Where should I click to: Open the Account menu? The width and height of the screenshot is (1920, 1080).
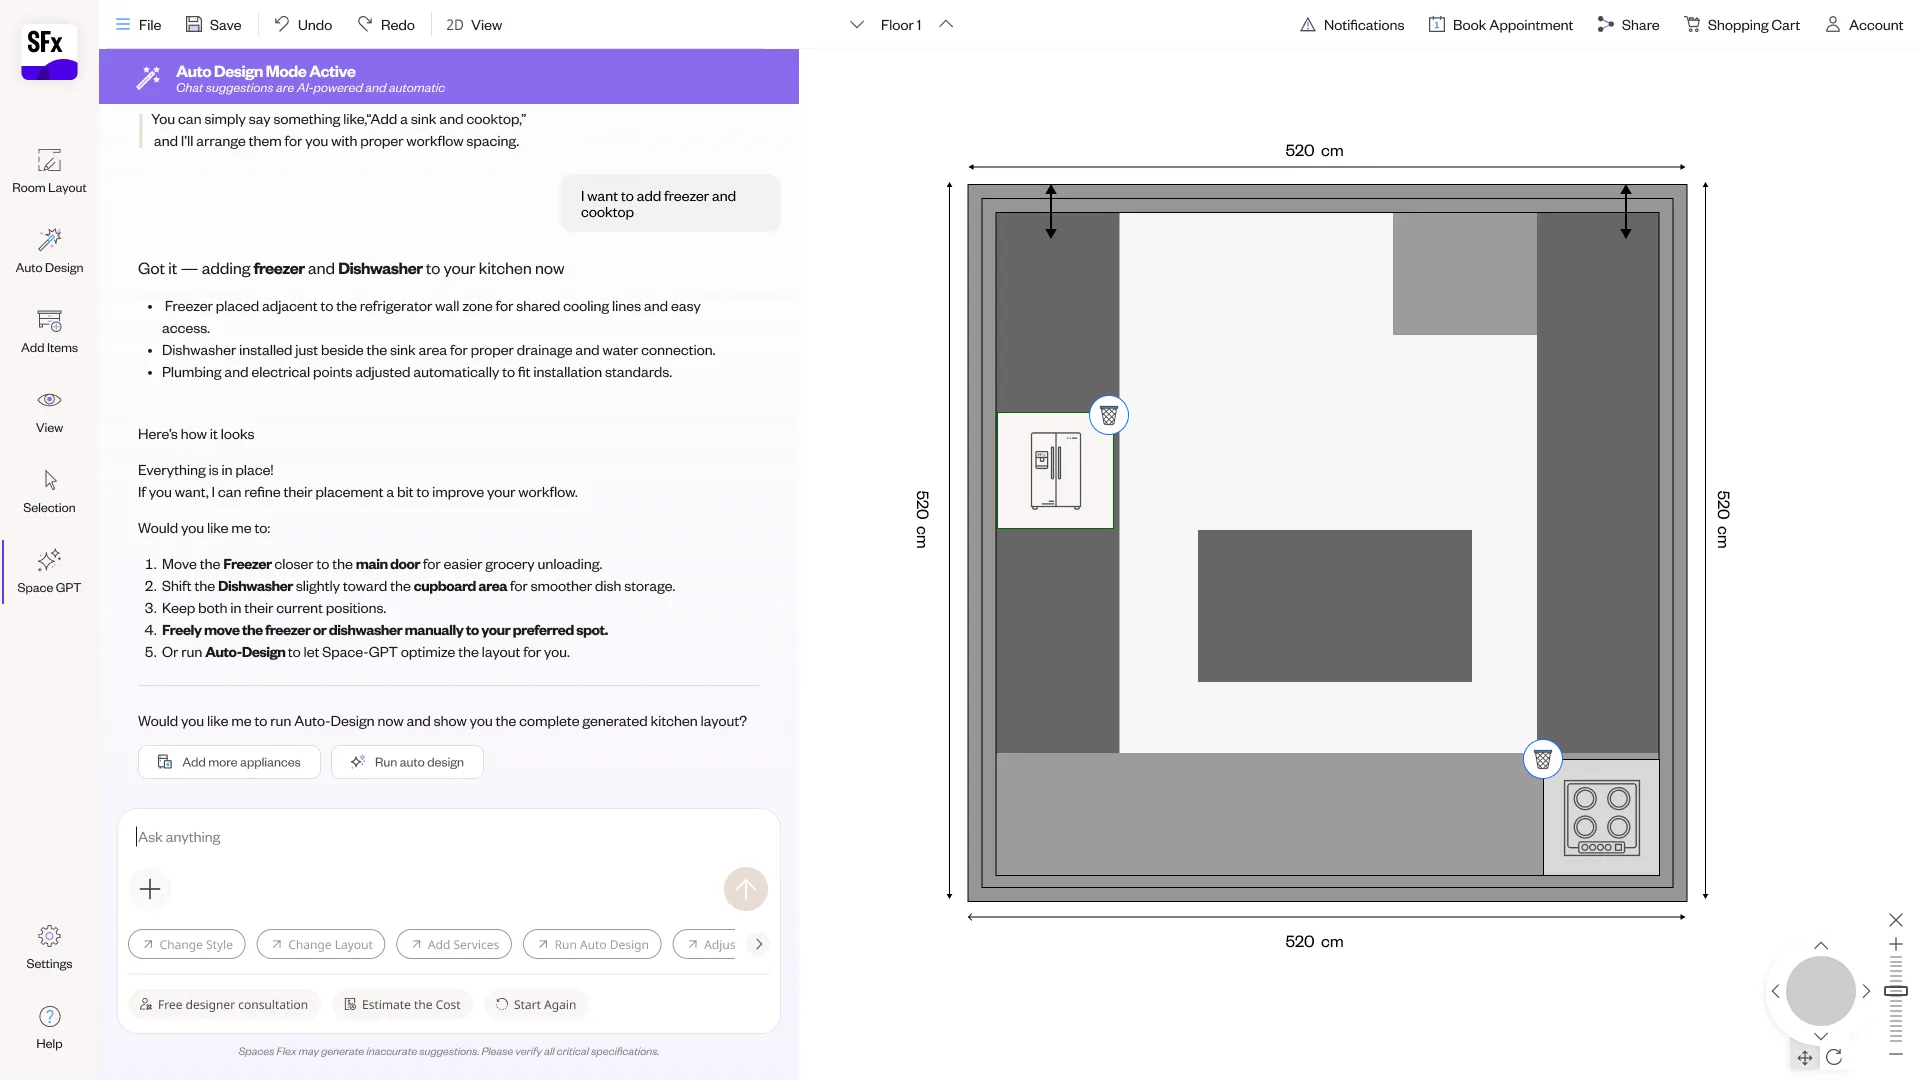pyautogui.click(x=1864, y=25)
